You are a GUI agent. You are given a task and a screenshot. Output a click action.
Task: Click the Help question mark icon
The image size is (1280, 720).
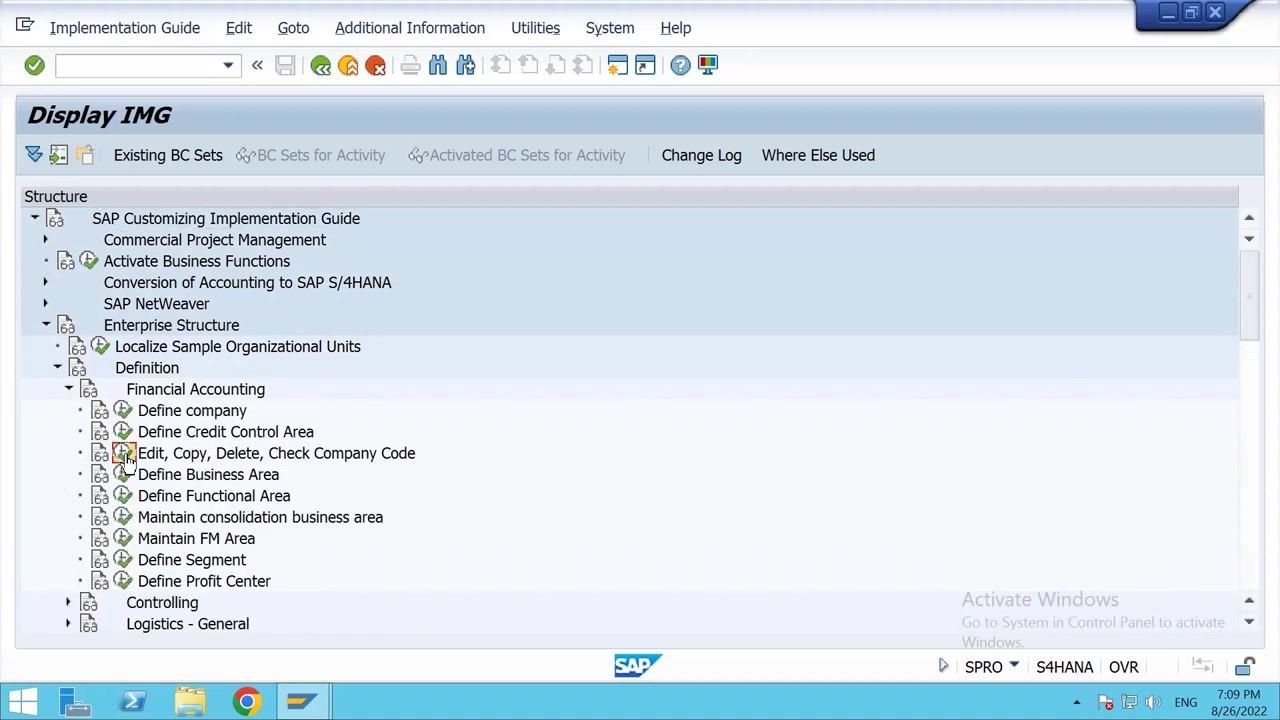(x=680, y=65)
